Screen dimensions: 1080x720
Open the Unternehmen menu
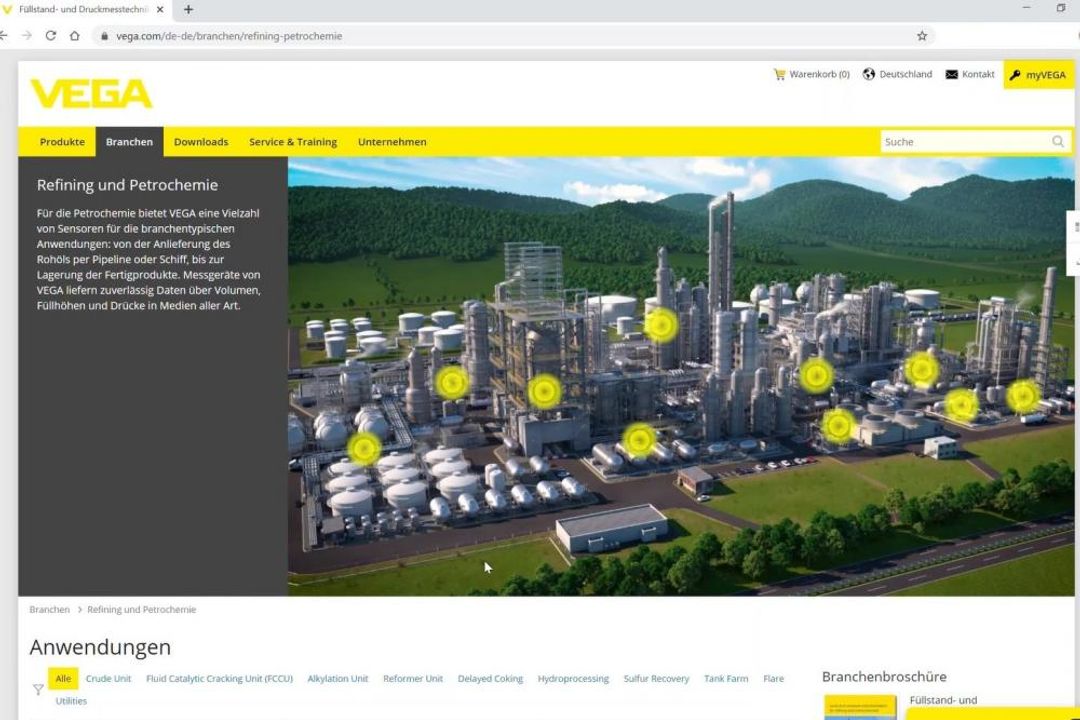392,142
